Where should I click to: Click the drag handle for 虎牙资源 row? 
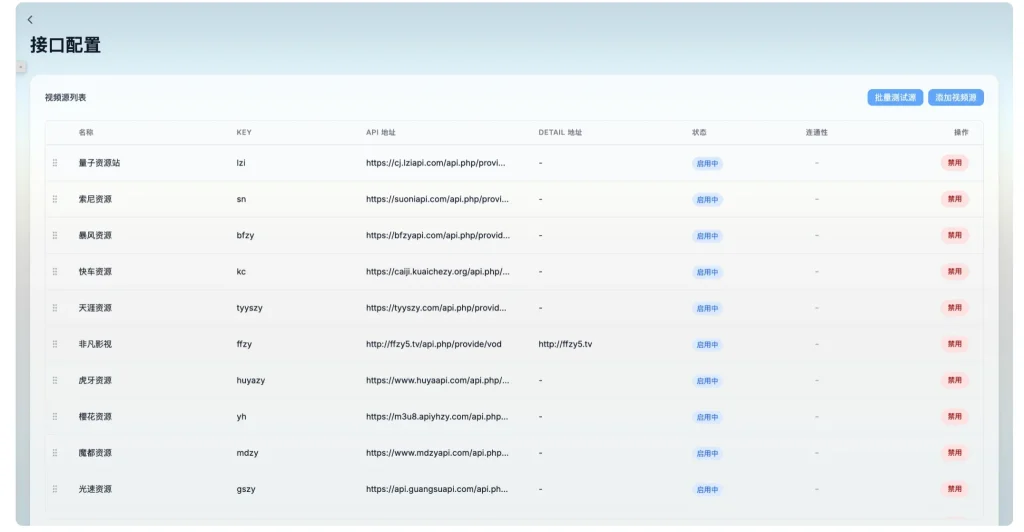click(55, 380)
